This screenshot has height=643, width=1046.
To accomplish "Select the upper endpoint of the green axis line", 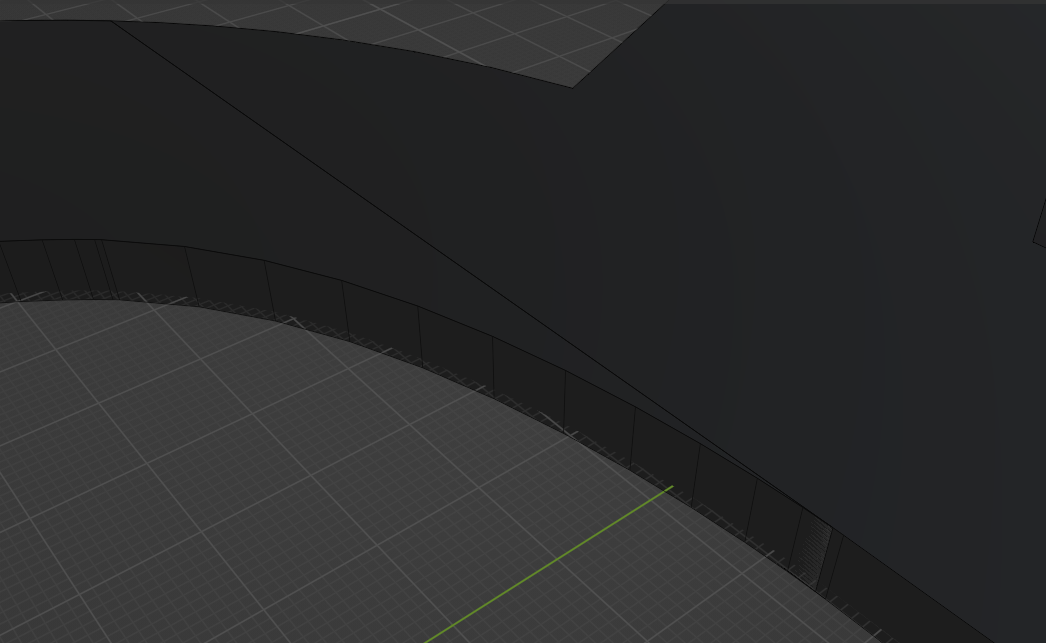I will pyautogui.click(x=671, y=488).
